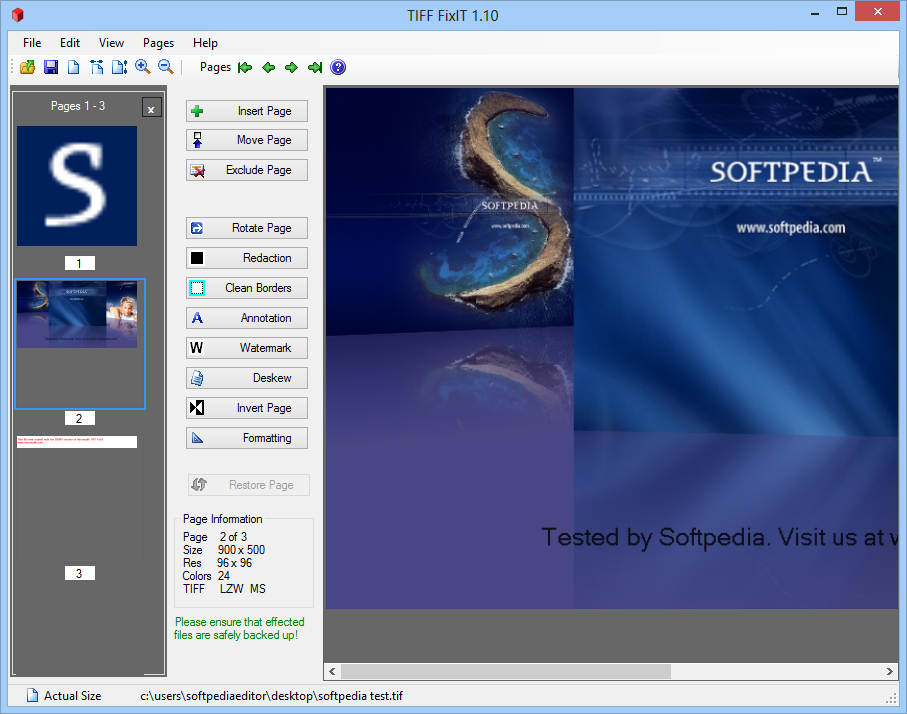Click the TIFF FixIT red app icon
The width and height of the screenshot is (907, 714).
[x=17, y=14]
